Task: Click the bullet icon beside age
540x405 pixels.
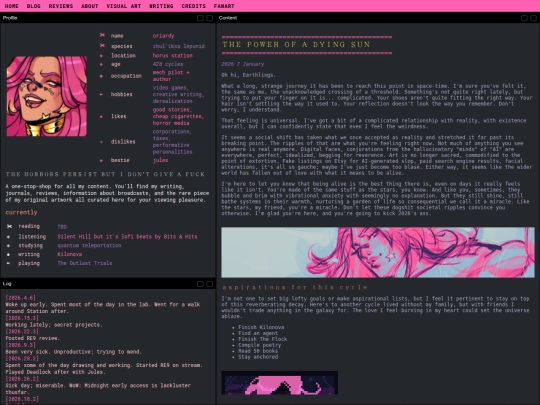Action: tap(101, 64)
